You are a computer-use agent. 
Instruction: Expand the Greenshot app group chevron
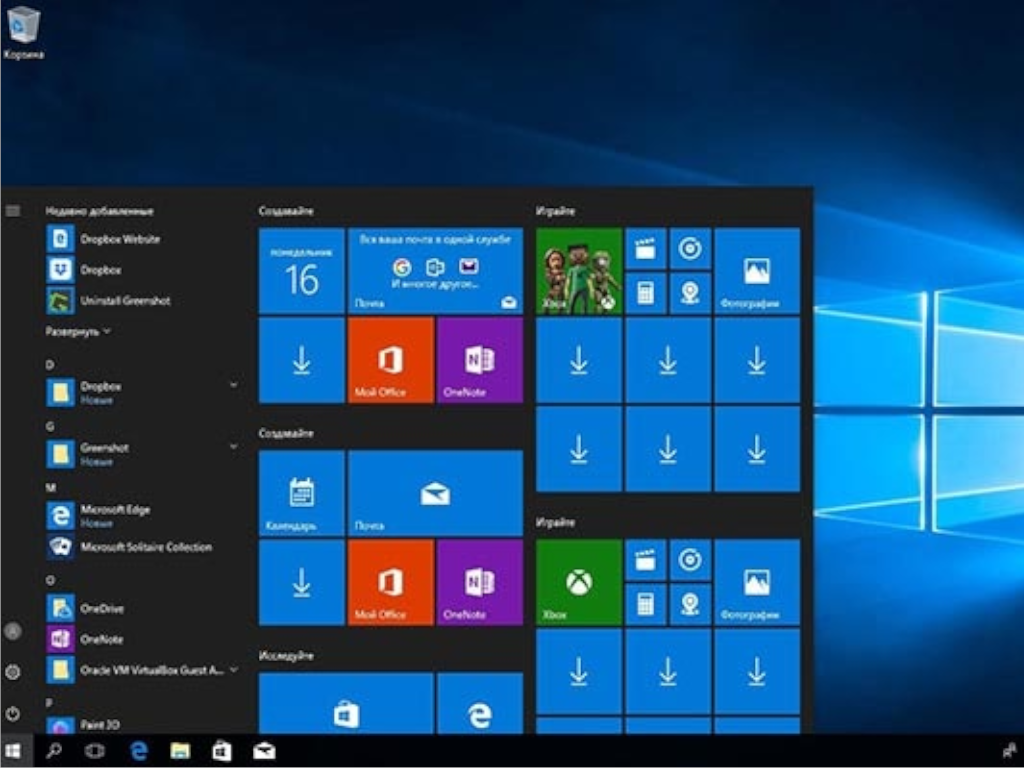coord(233,446)
